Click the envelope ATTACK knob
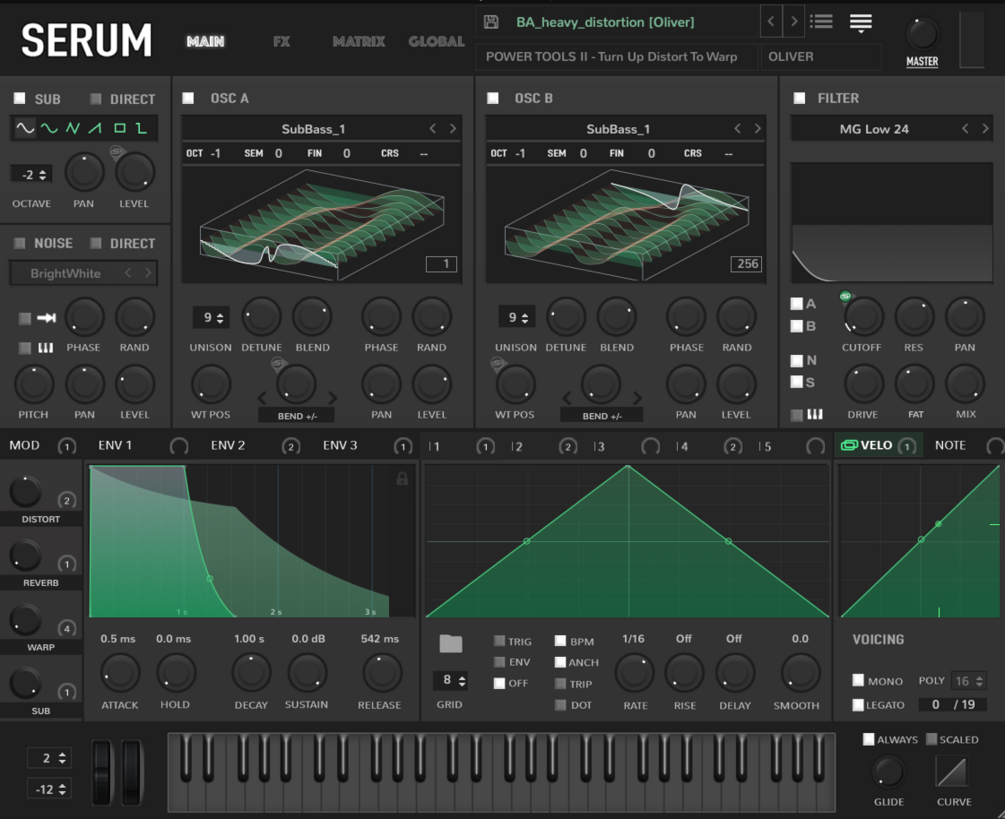The height and width of the screenshot is (819, 1005). click(x=120, y=674)
